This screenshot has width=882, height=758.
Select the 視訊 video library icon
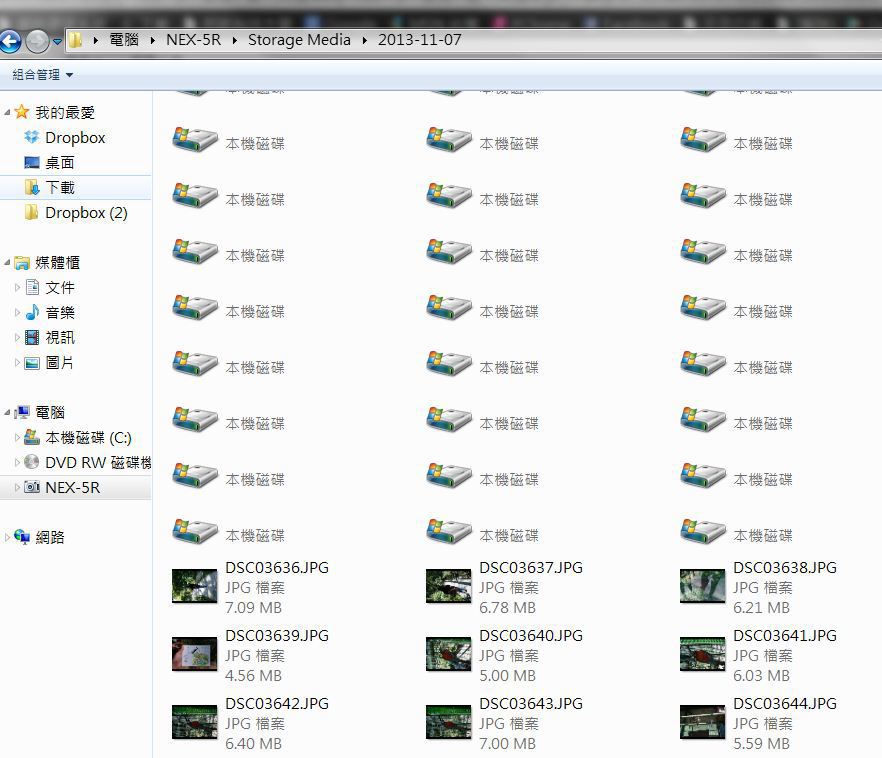(x=32, y=338)
